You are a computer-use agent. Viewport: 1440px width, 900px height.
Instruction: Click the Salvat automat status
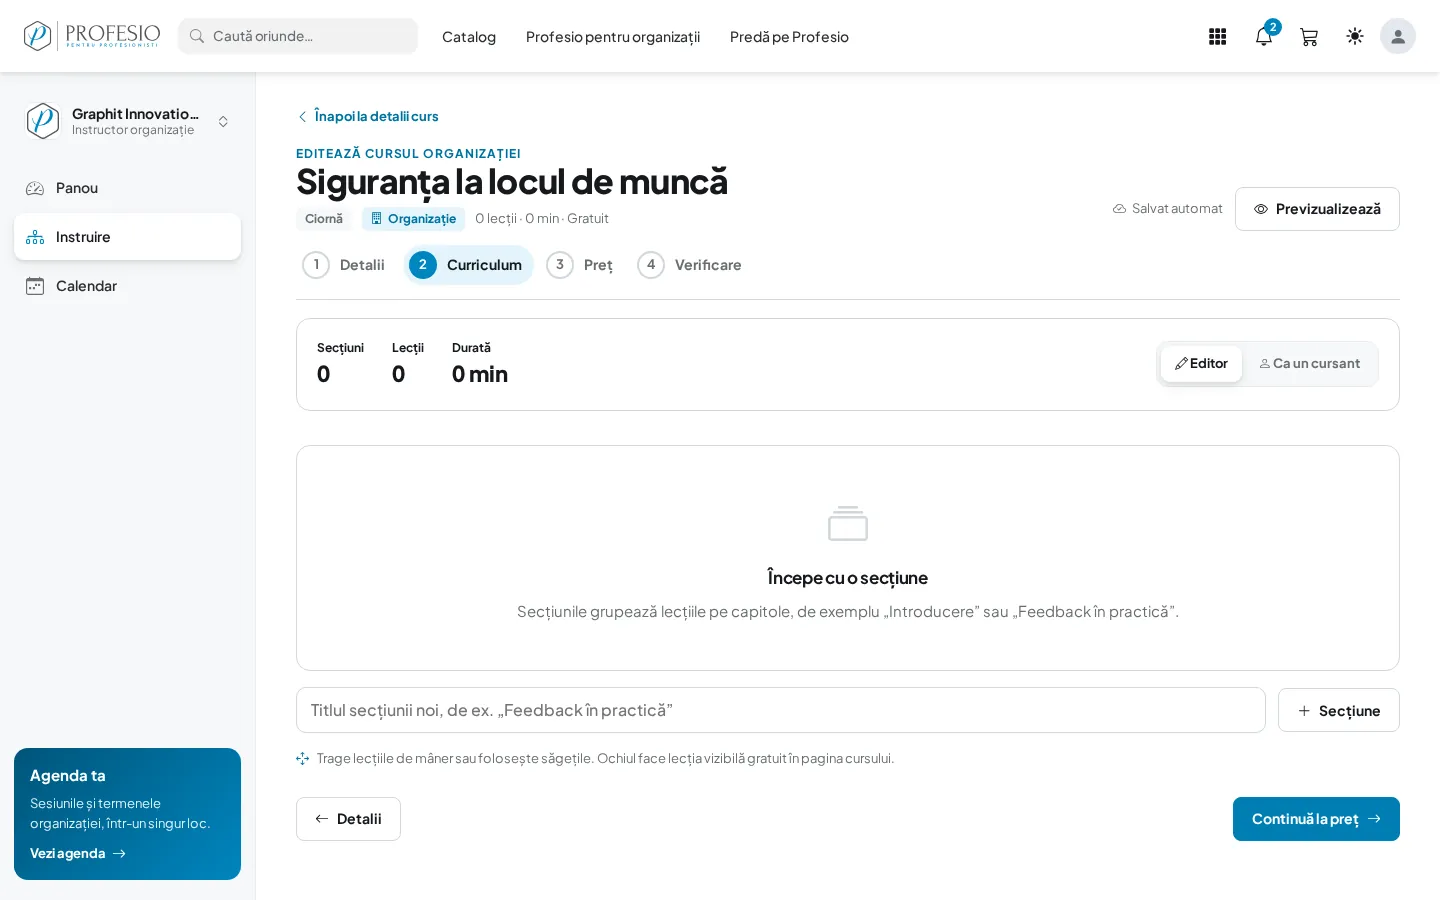[x=1167, y=209]
